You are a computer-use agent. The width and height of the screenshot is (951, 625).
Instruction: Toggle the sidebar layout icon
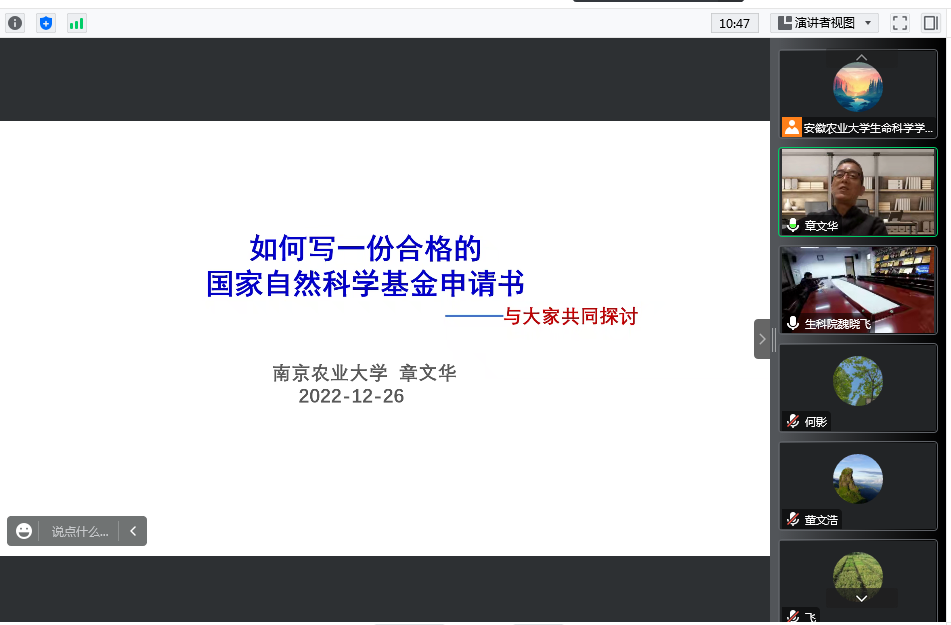pos(930,23)
